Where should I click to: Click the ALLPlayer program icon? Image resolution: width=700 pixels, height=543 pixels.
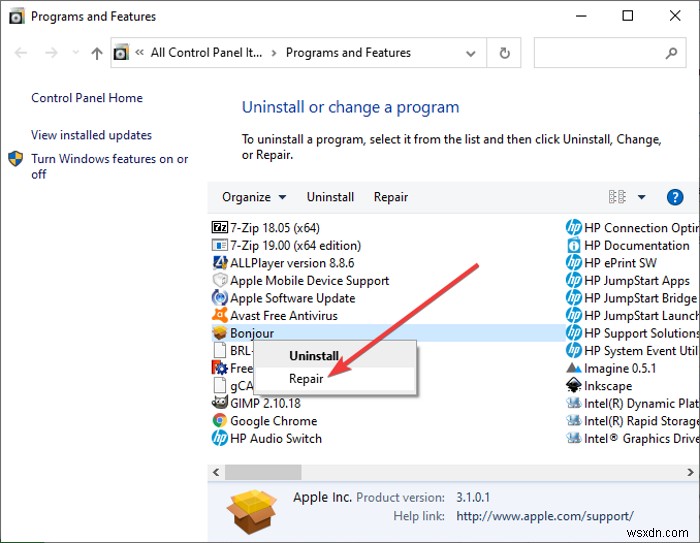pos(219,263)
